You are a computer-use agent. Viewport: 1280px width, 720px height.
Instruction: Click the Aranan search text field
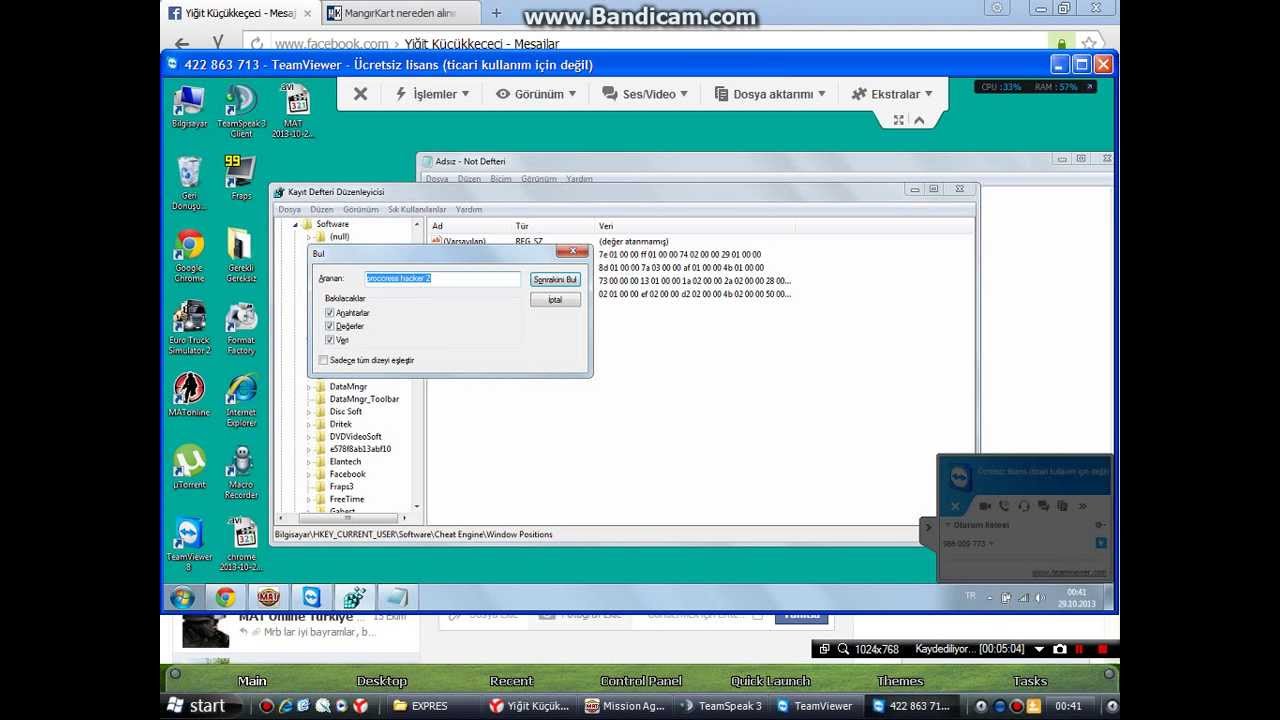coord(443,279)
